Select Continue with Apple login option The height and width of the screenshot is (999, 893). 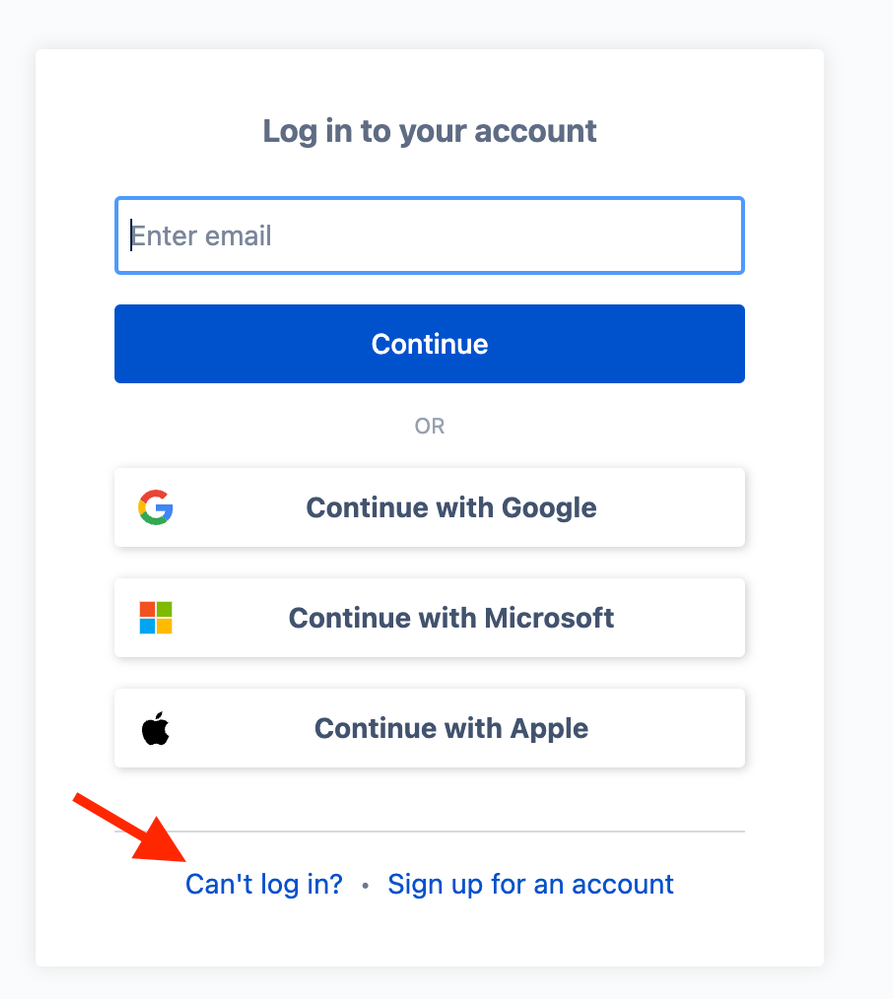[429, 728]
